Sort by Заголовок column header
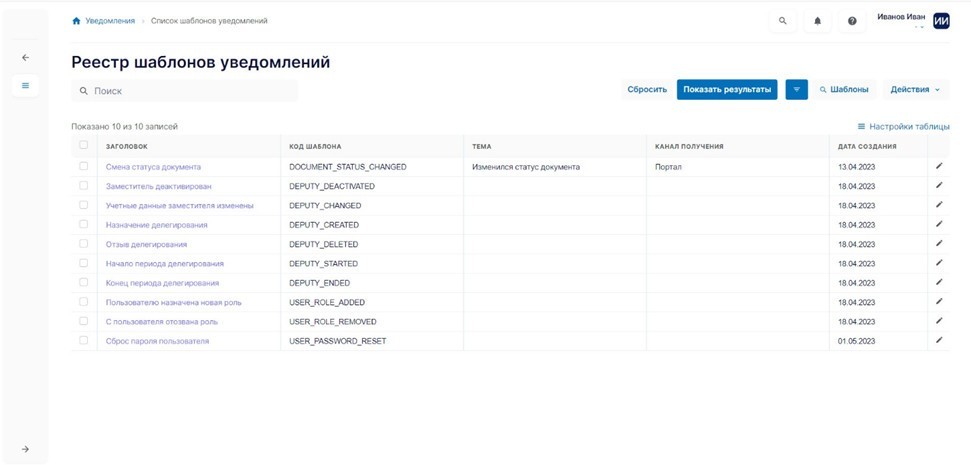This screenshot has height=465, width=971. click(127, 147)
